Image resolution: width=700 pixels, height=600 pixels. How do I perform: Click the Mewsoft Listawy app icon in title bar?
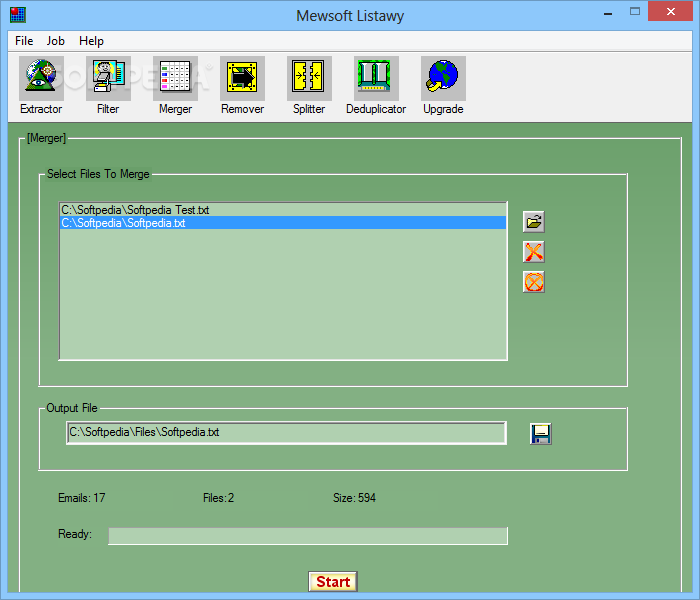click(x=18, y=15)
